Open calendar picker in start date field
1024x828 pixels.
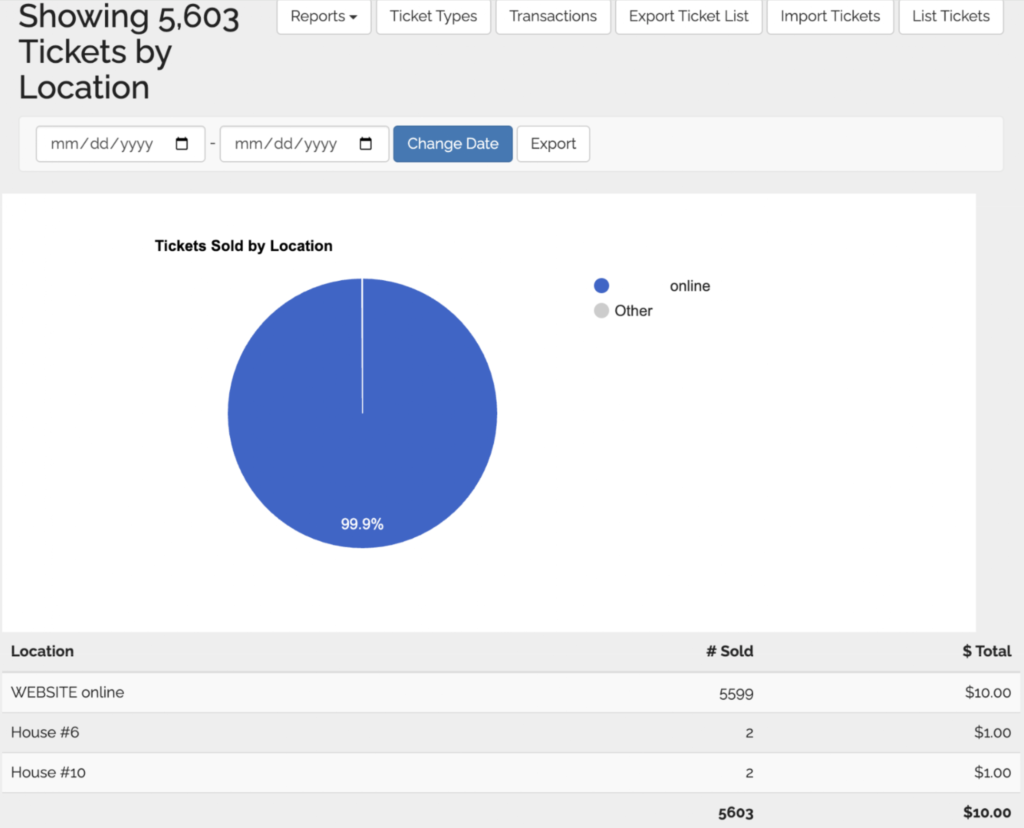pyautogui.click(x=182, y=144)
